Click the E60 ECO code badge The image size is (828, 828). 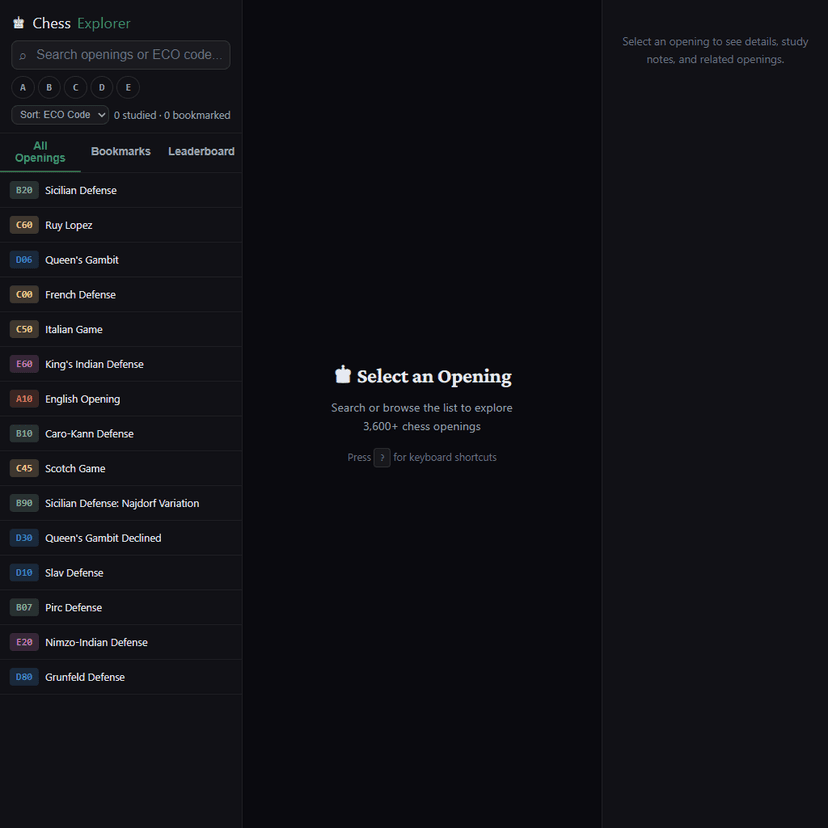coord(24,364)
